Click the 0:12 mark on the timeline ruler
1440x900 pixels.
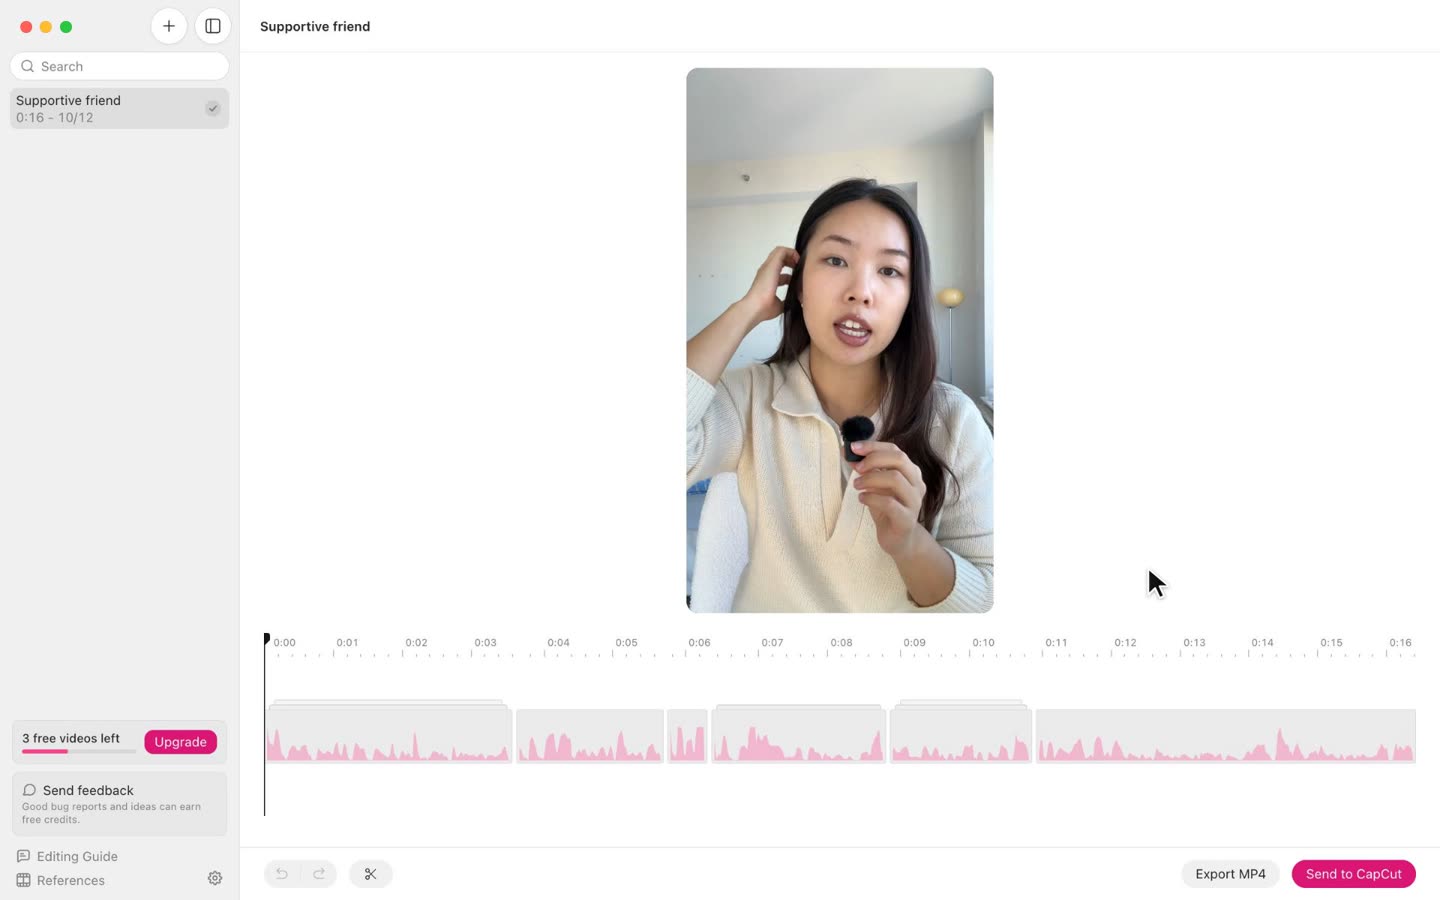click(x=1125, y=643)
